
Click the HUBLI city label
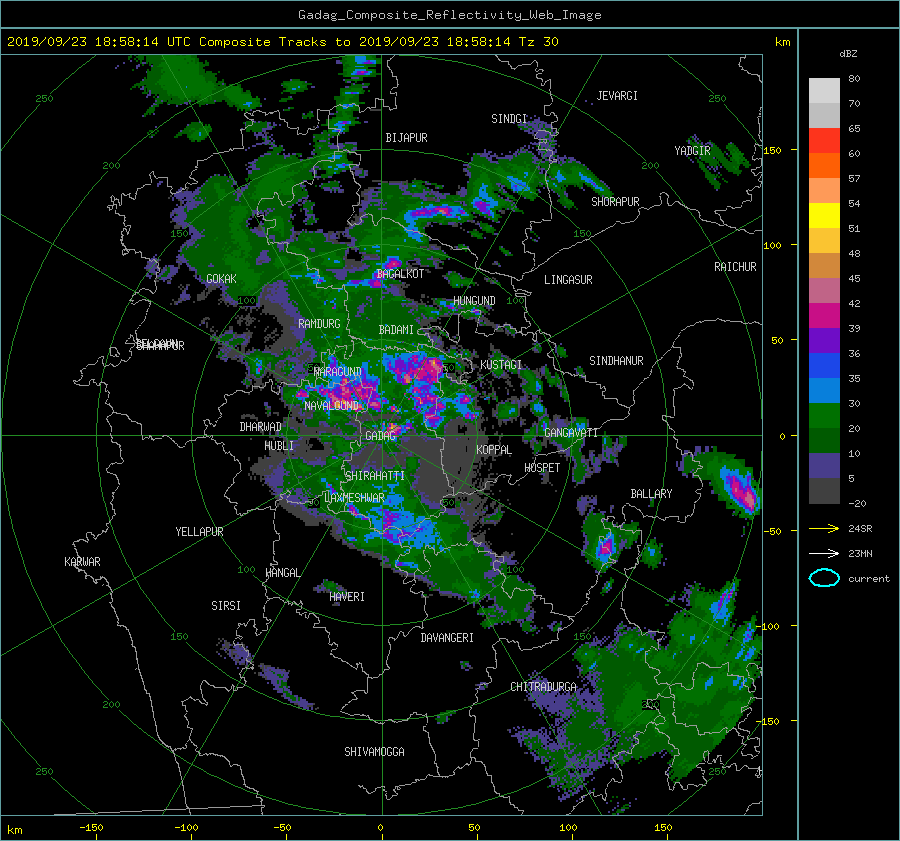278,445
